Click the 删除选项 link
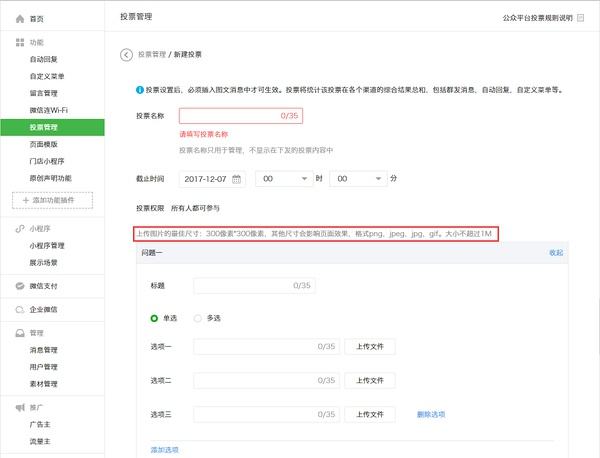The image size is (600, 458). tap(431, 414)
